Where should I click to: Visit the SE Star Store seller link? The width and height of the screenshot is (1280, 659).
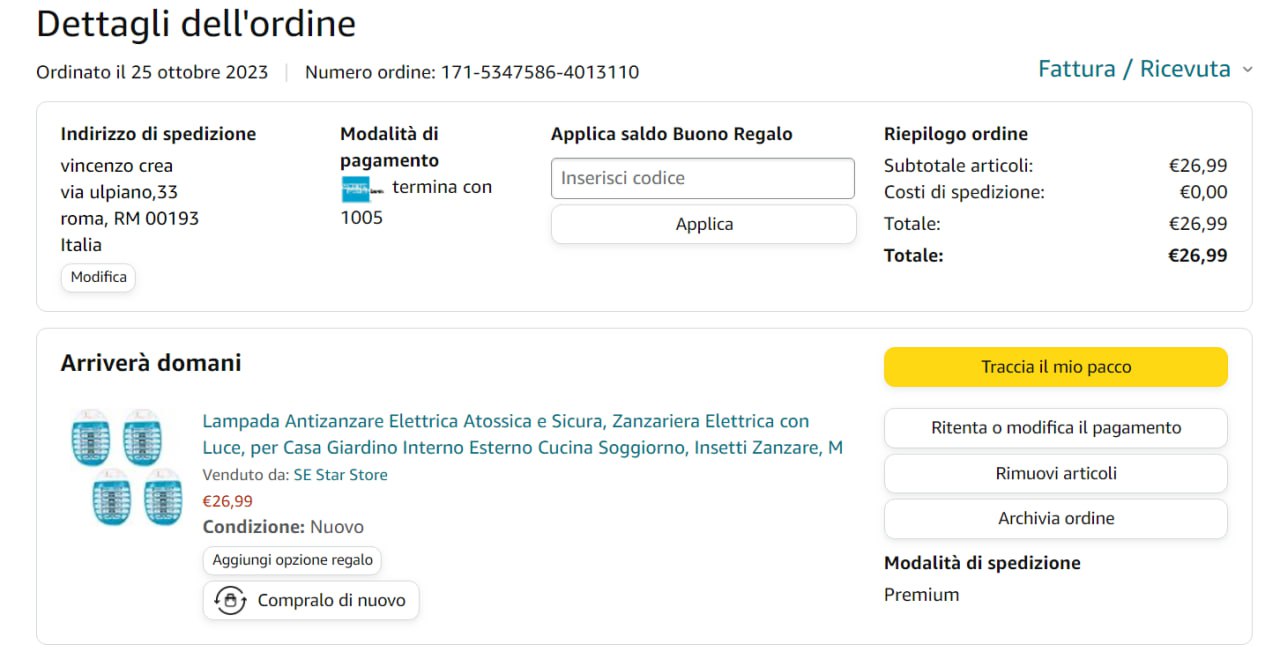(340, 475)
